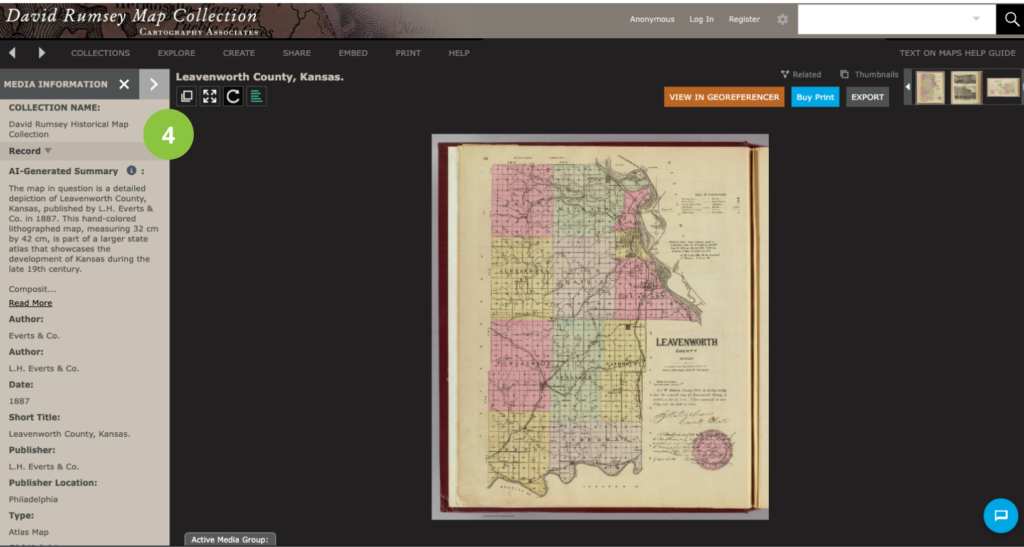1024x547 pixels.
Task: Select the date value '1887'
Action: click(19, 401)
